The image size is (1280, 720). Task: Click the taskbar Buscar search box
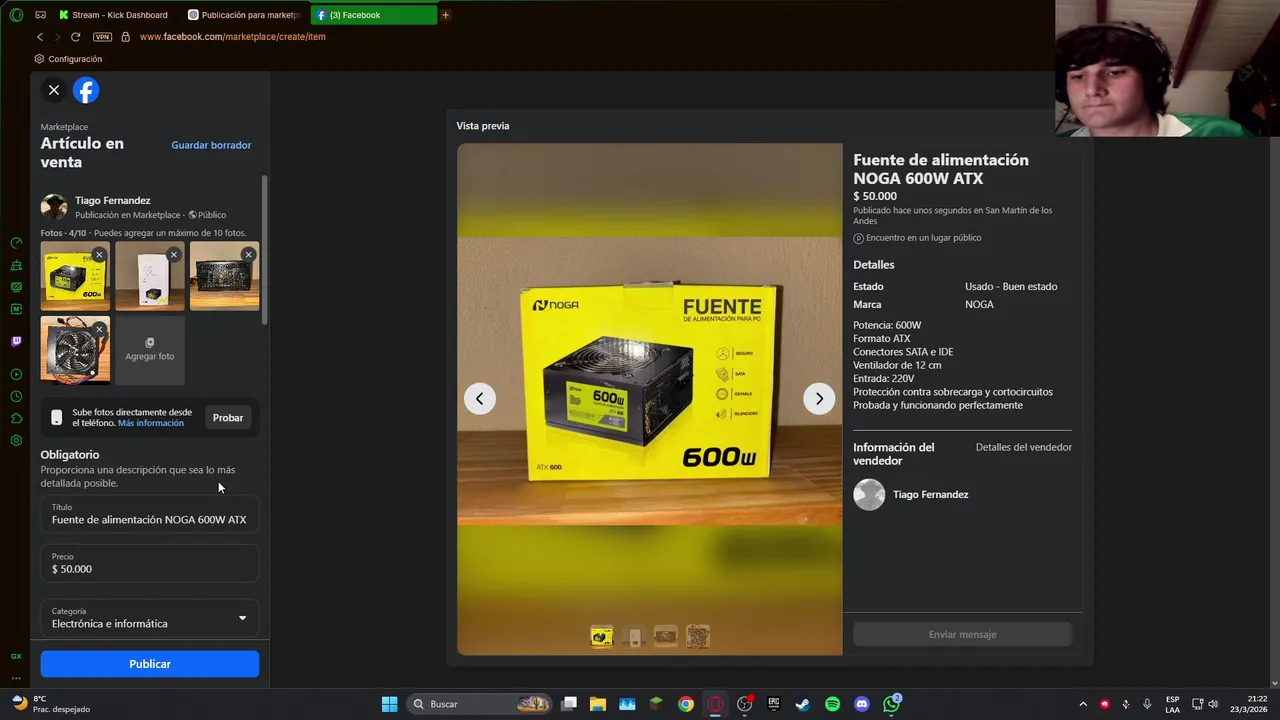pyautogui.click(x=480, y=704)
